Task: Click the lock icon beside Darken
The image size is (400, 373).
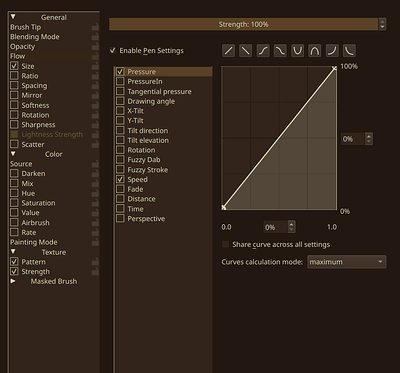Action: [95, 173]
